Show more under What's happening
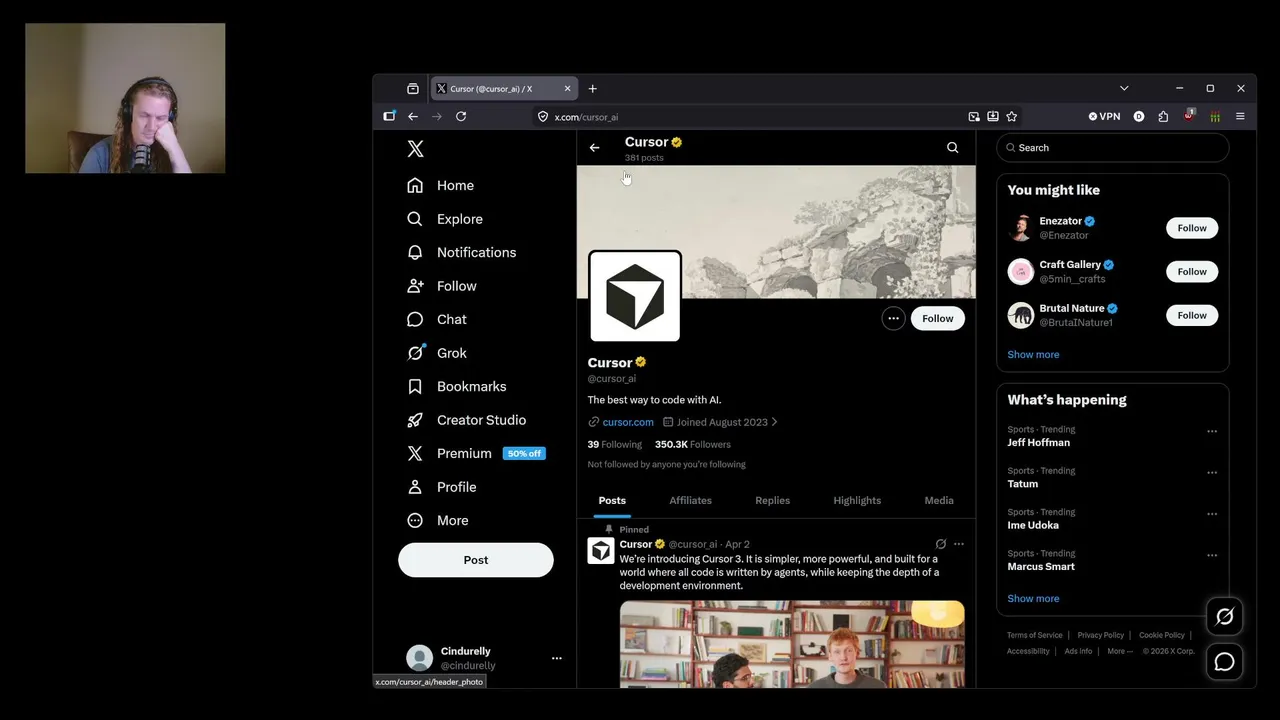 (1033, 599)
